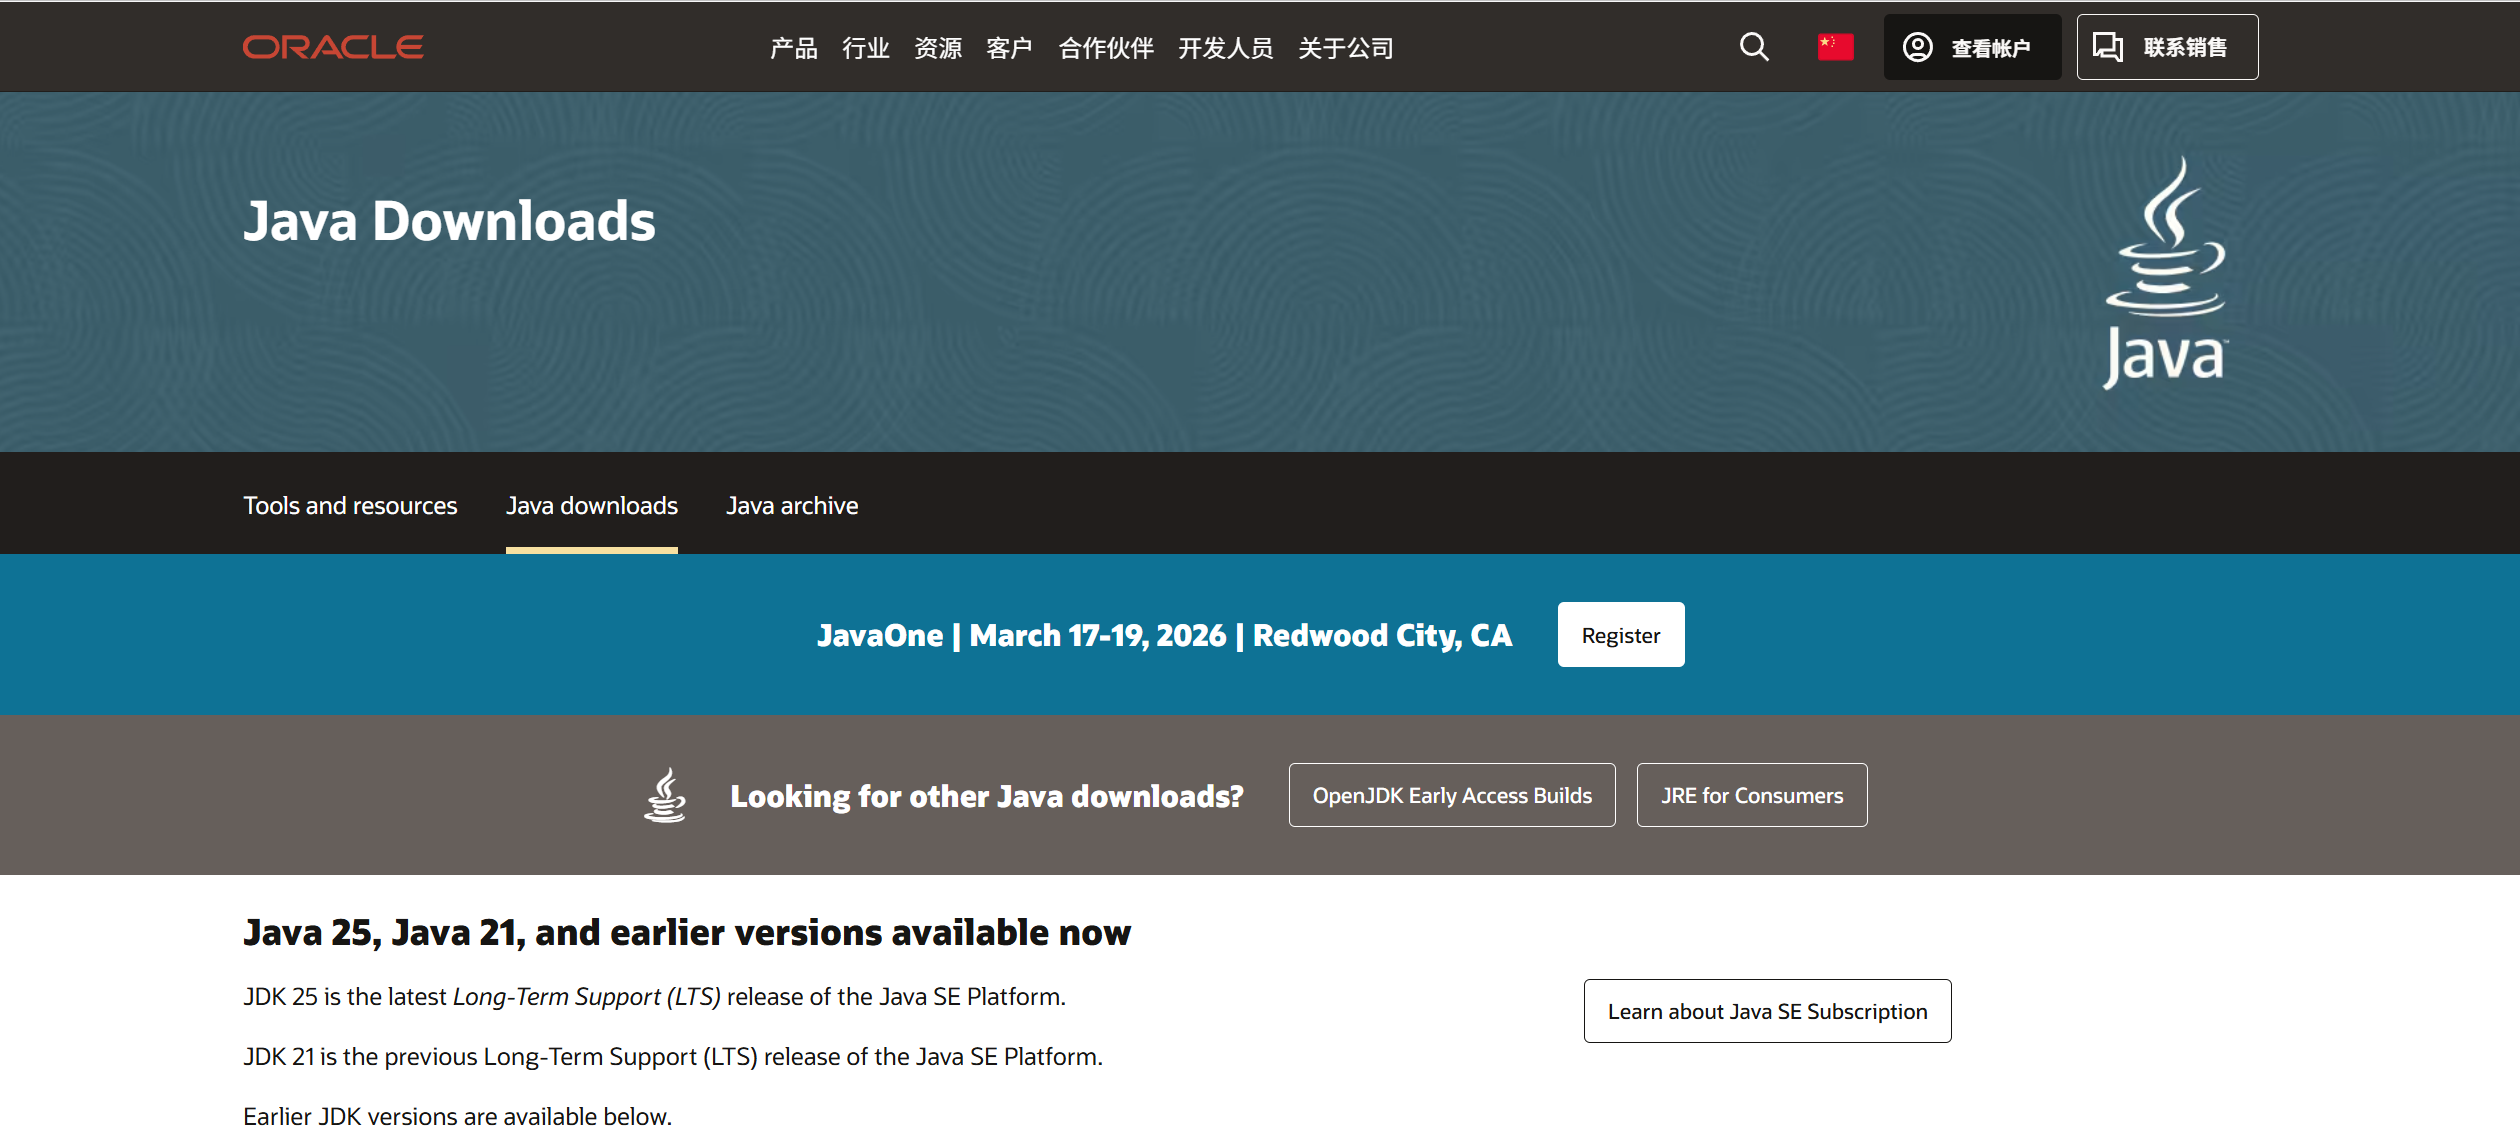Click the small Java cup icon
The width and height of the screenshot is (2520, 1137).
tap(665, 795)
